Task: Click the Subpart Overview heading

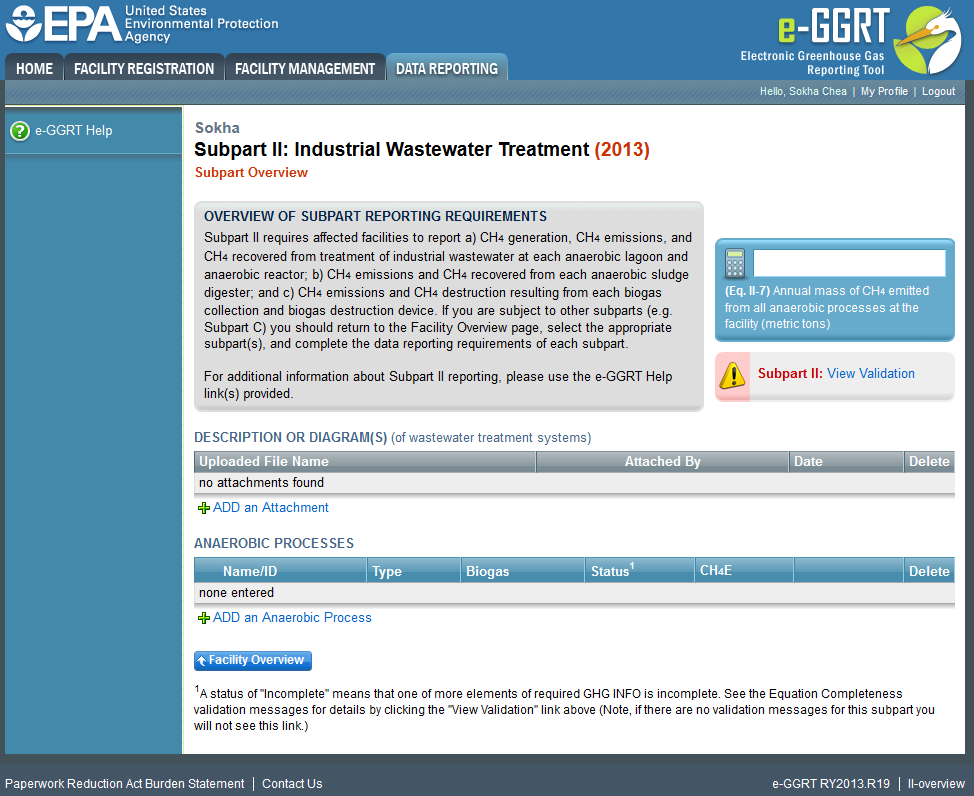Action: click(x=251, y=173)
